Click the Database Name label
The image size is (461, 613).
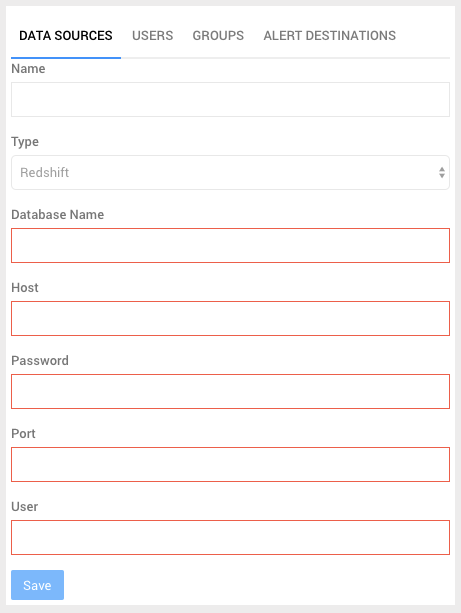click(57, 215)
